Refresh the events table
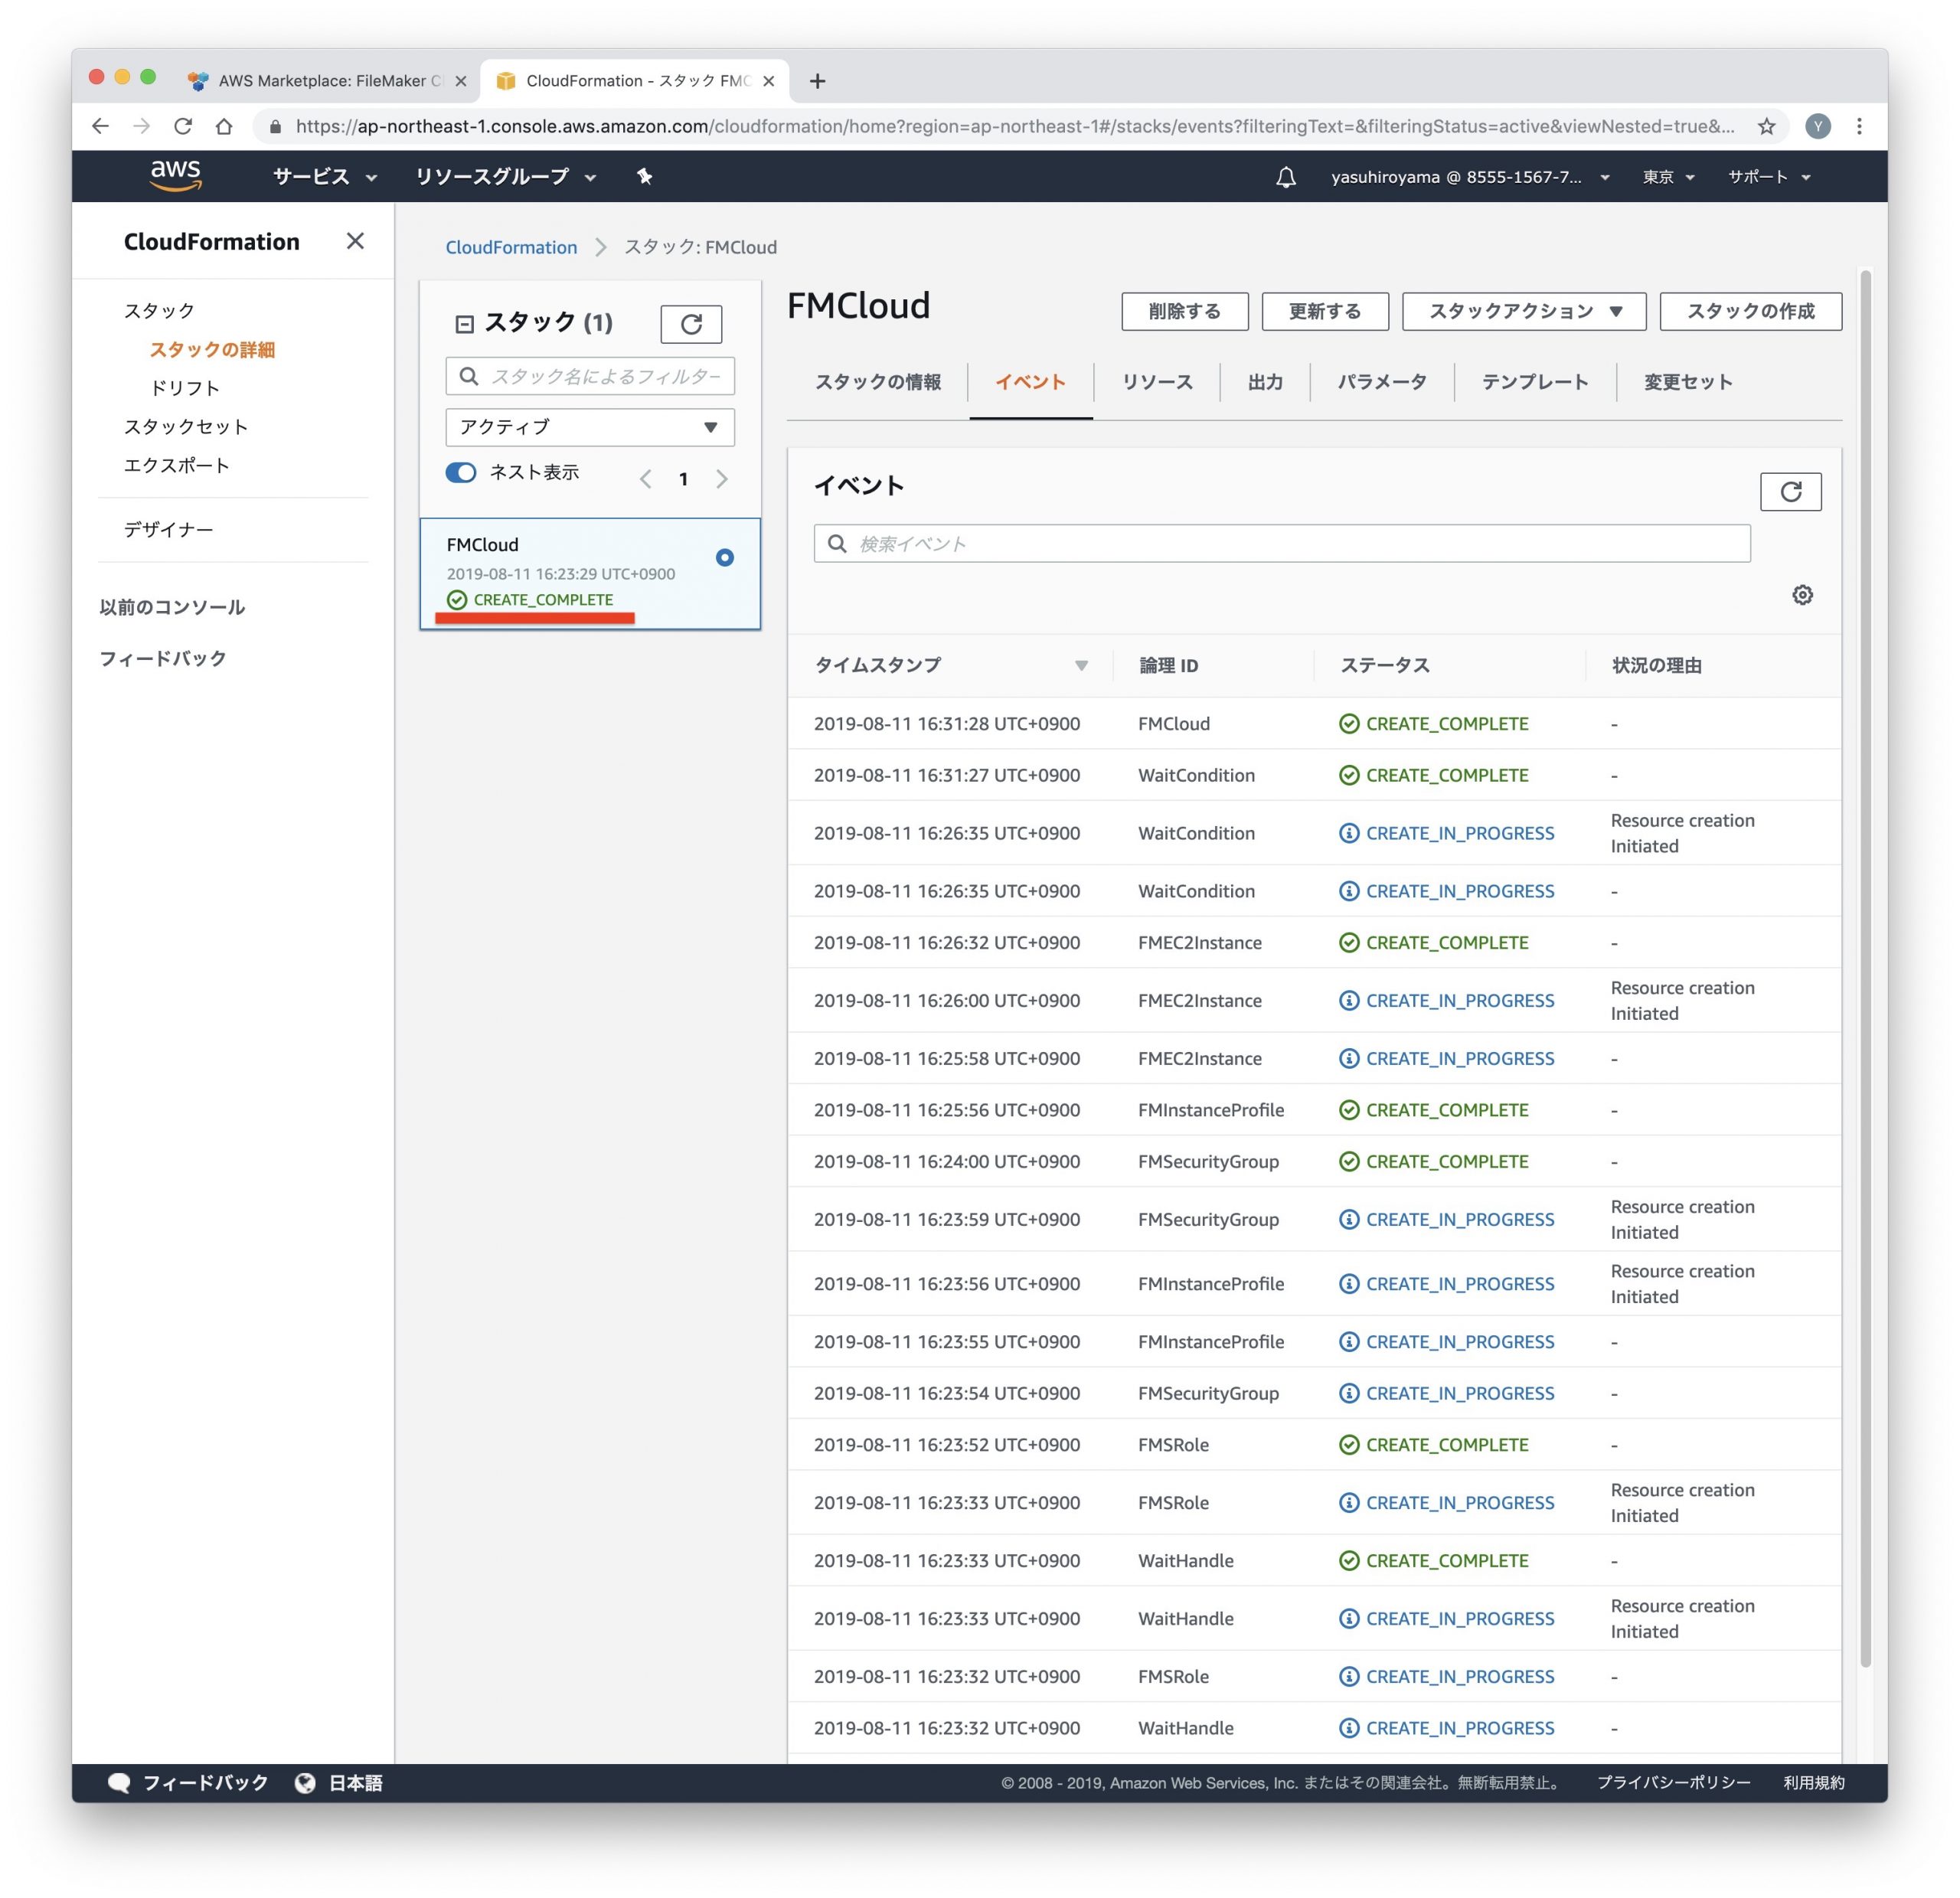The image size is (1960, 1898). click(1789, 492)
